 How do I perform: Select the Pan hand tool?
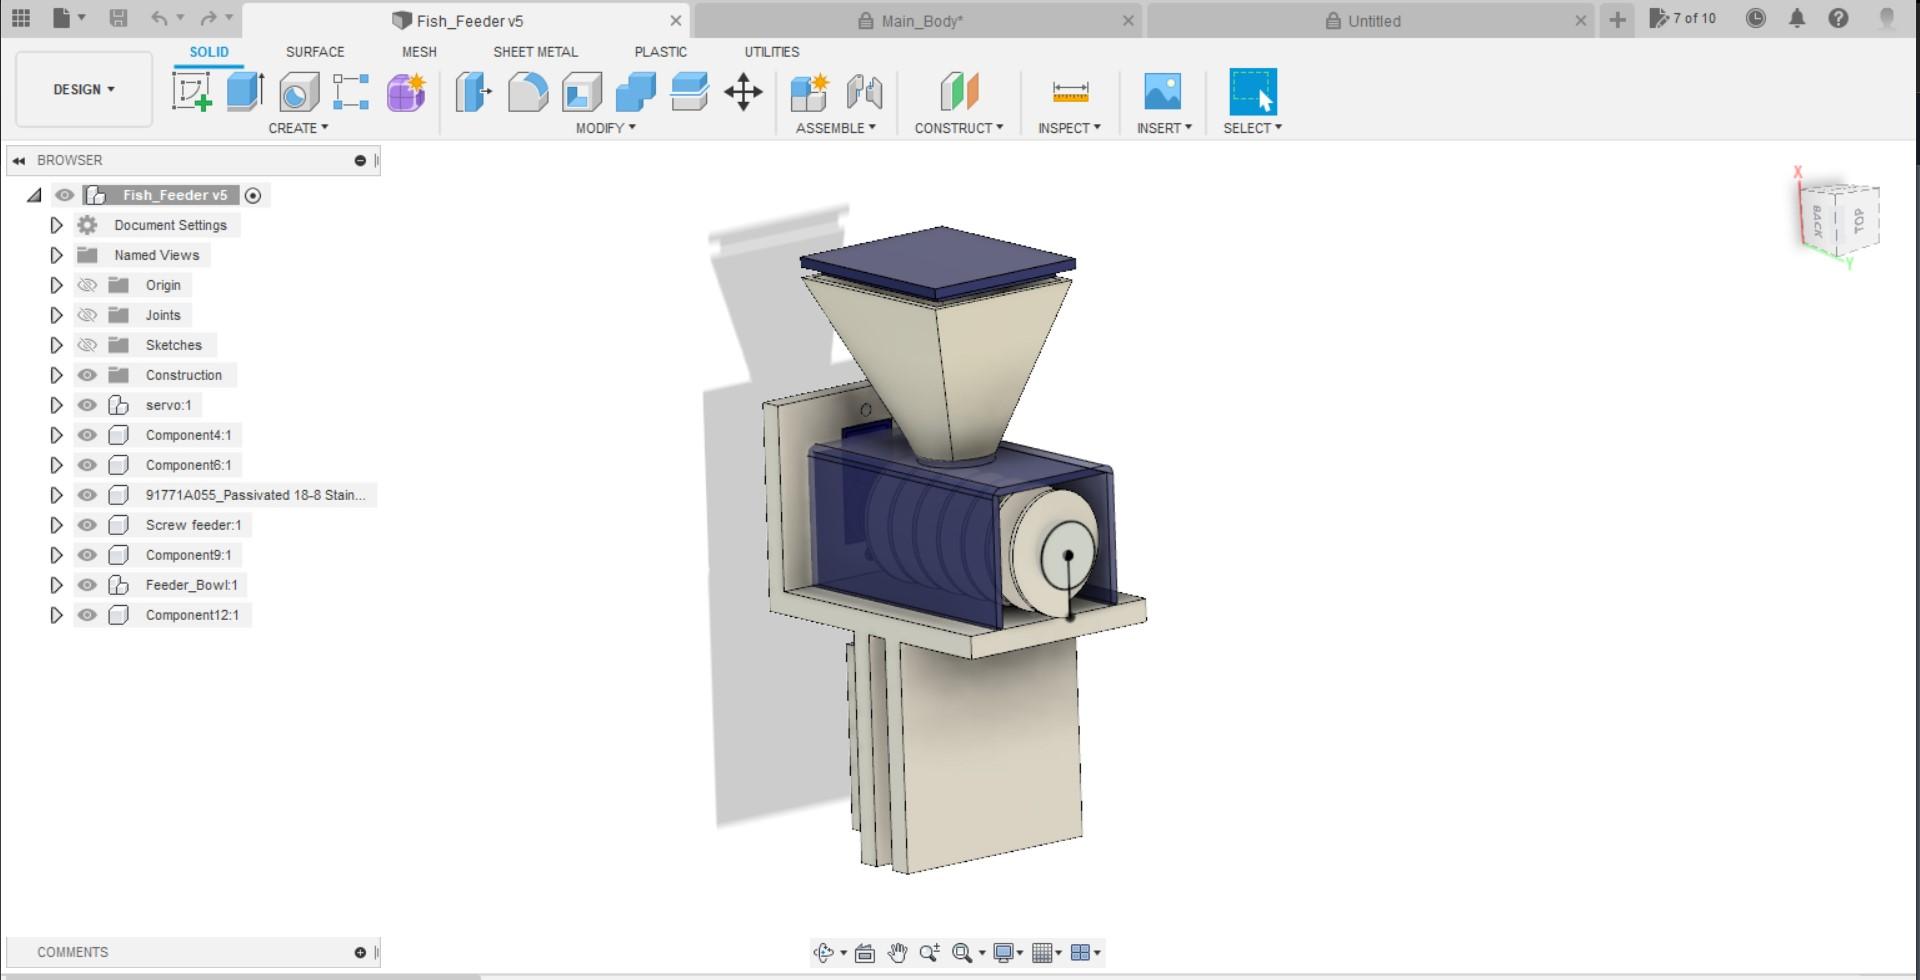click(897, 953)
